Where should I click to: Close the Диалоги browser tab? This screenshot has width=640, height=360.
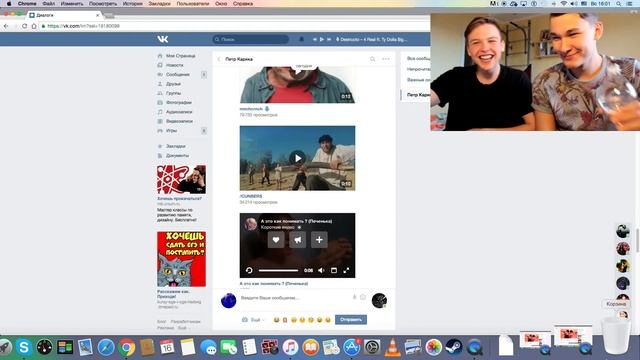coord(98,15)
